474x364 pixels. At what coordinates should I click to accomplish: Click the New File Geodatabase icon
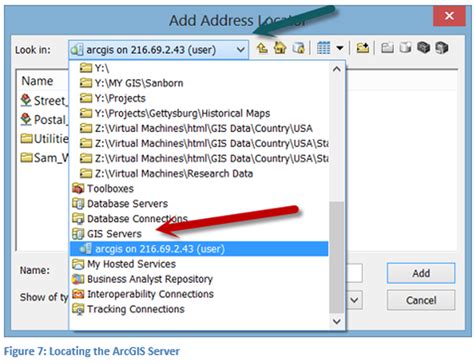click(x=405, y=49)
